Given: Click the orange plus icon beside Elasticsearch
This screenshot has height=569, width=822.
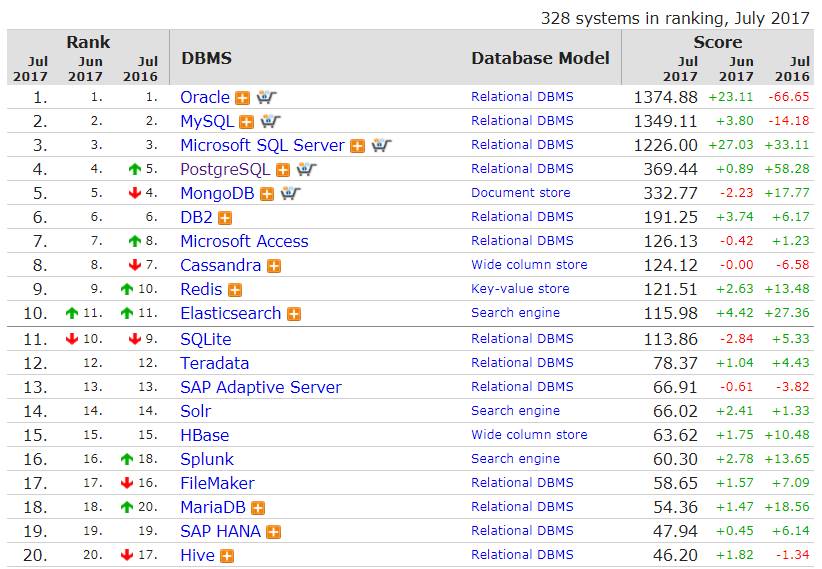Looking at the screenshot, I should 294,314.
